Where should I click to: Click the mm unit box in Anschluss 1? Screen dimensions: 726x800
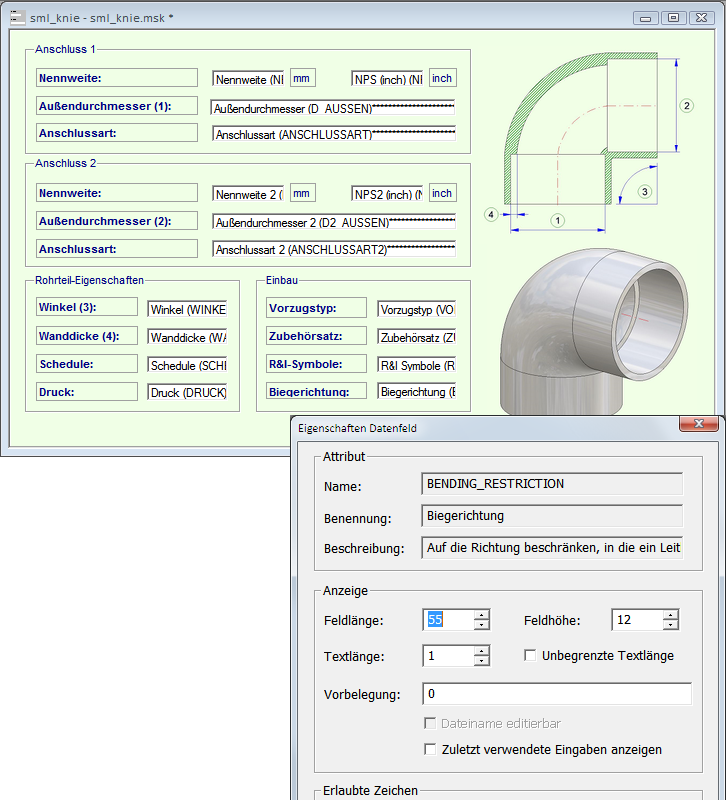click(302, 79)
